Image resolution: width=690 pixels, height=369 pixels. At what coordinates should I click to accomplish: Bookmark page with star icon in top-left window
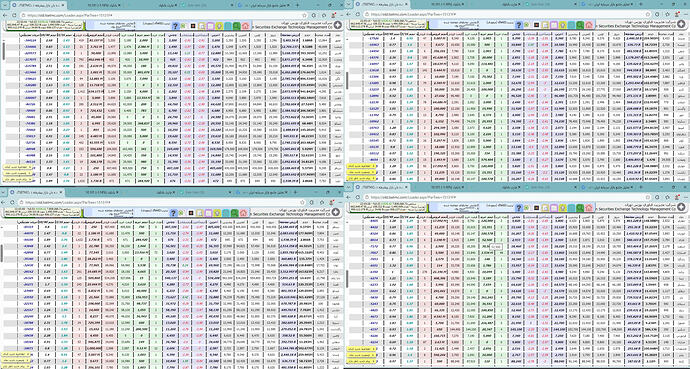coord(305,15)
